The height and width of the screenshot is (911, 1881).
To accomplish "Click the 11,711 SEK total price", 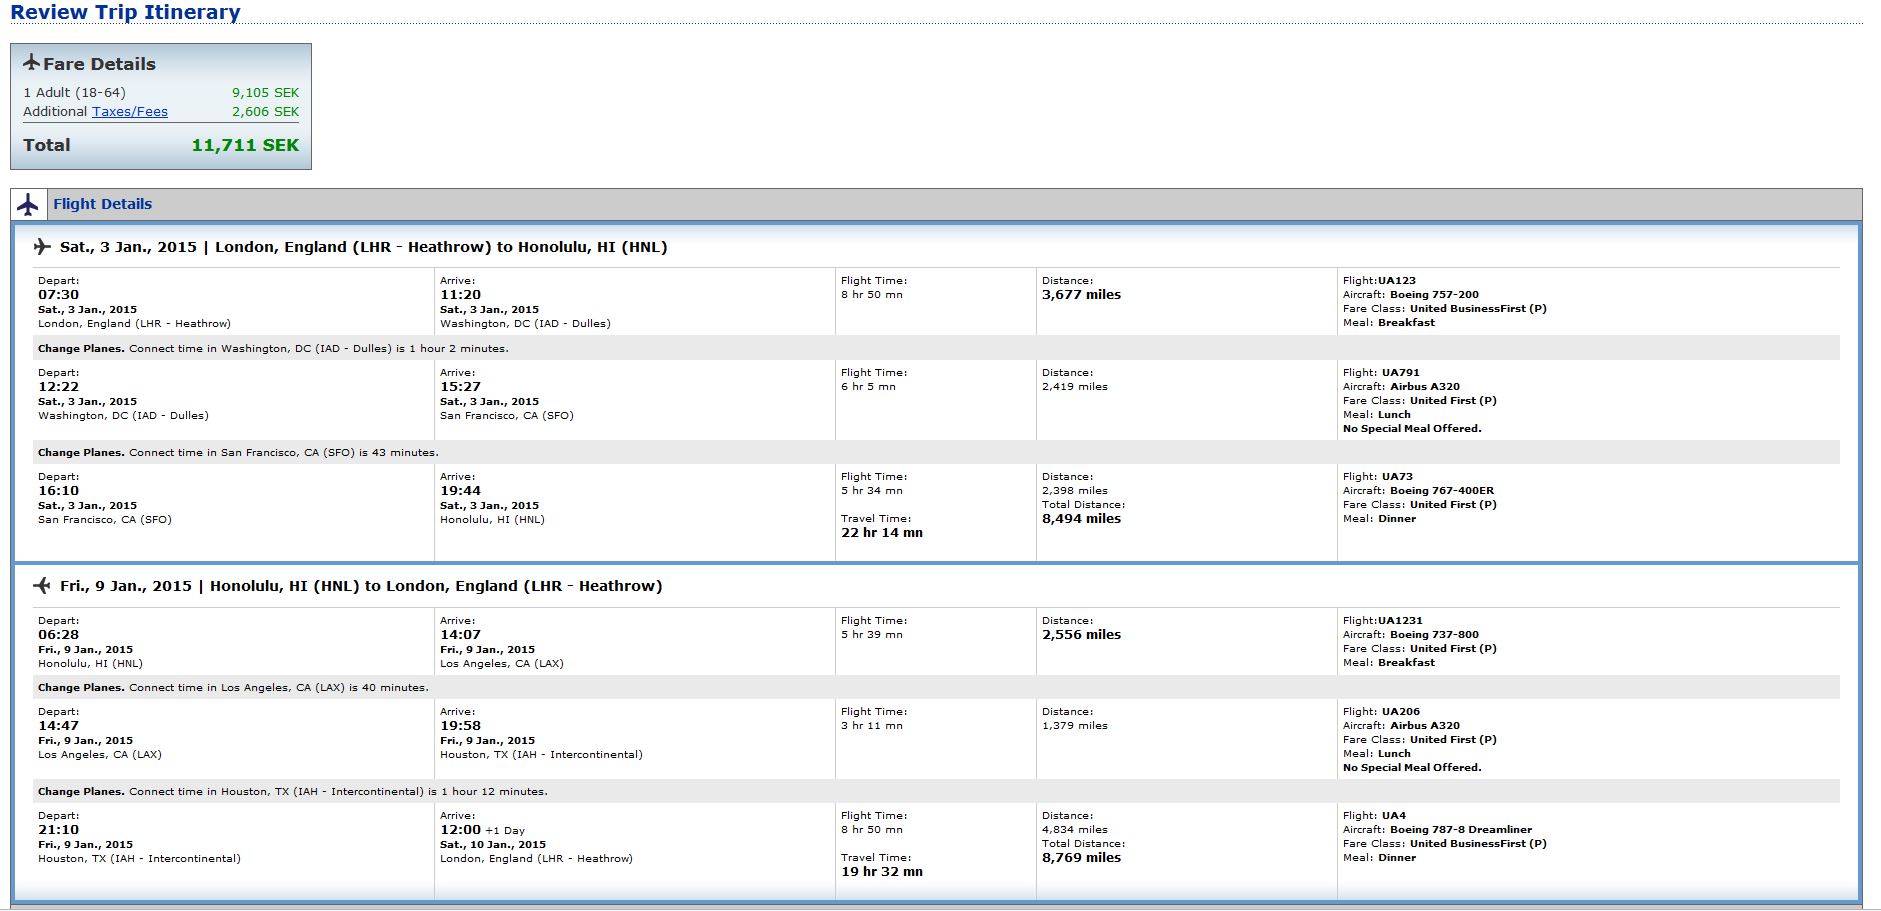I will click(245, 145).
